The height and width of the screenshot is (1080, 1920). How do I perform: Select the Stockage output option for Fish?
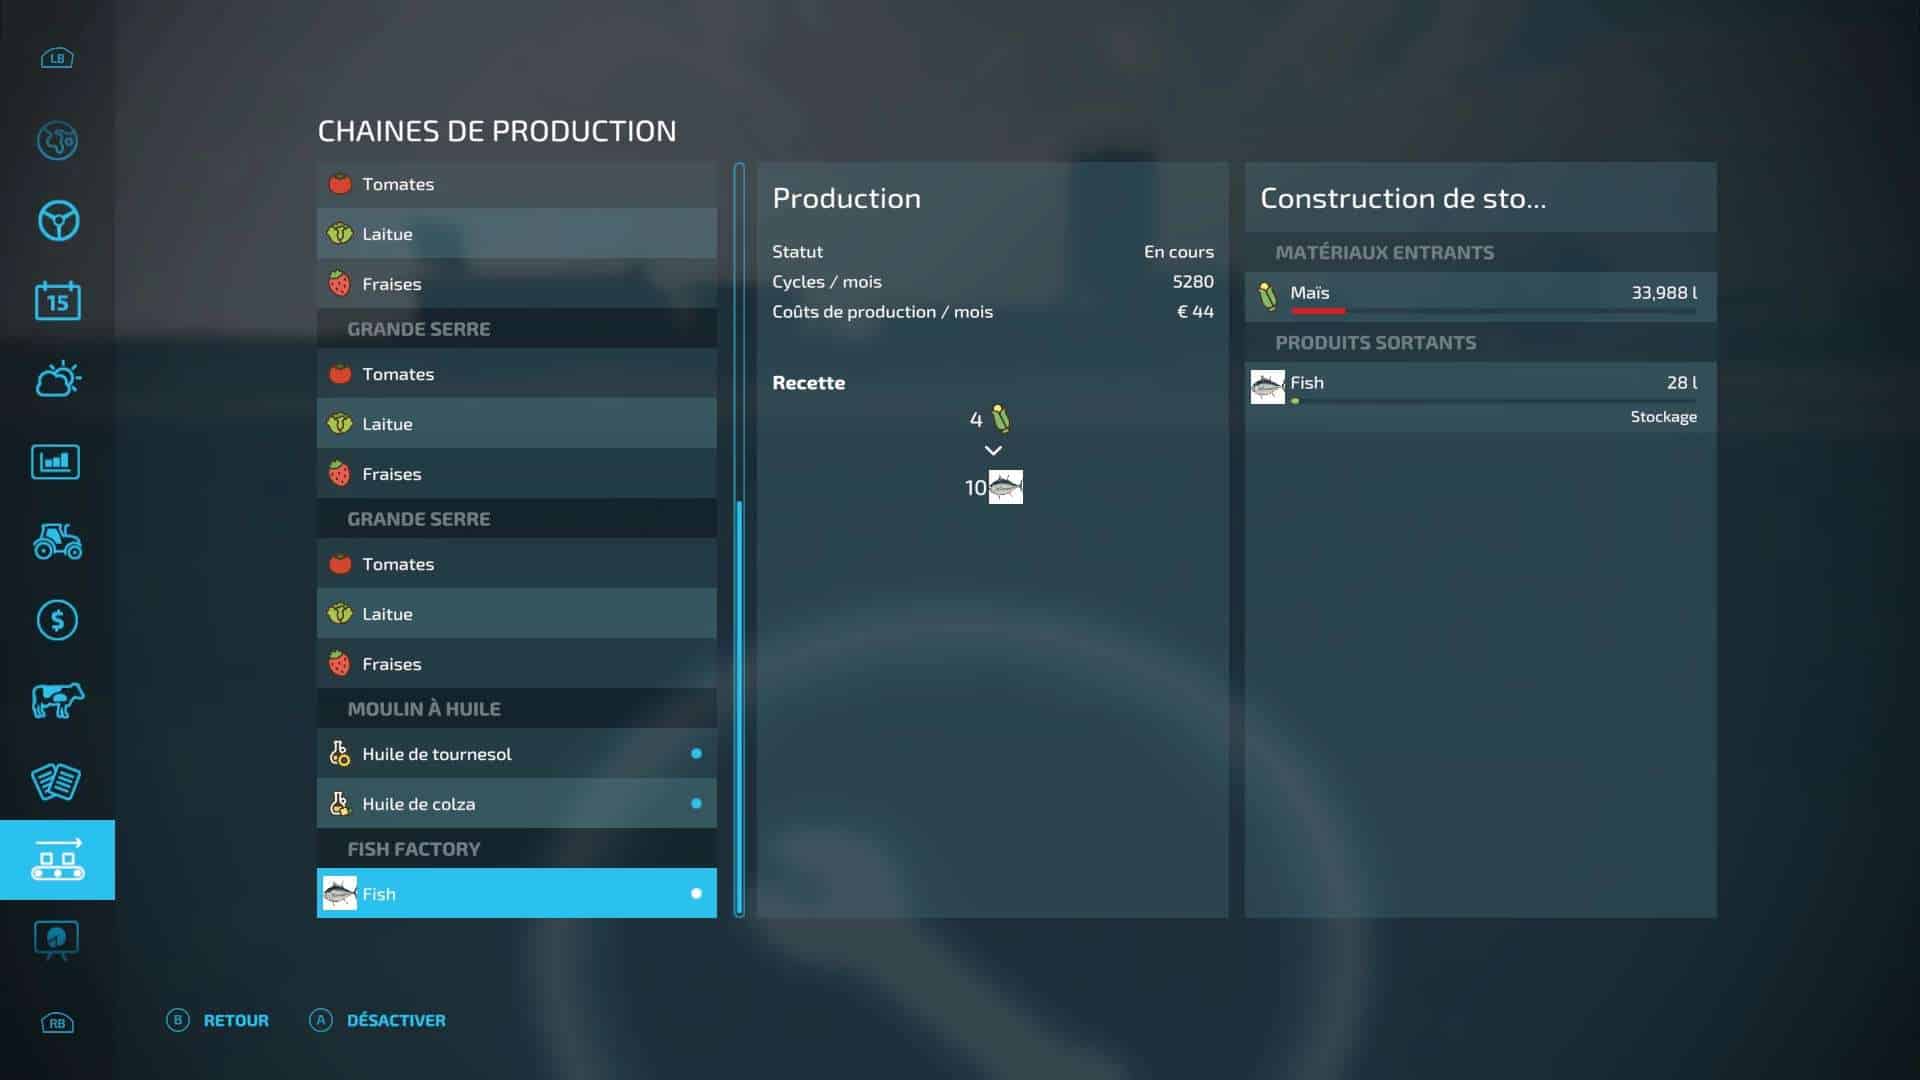1663,416
